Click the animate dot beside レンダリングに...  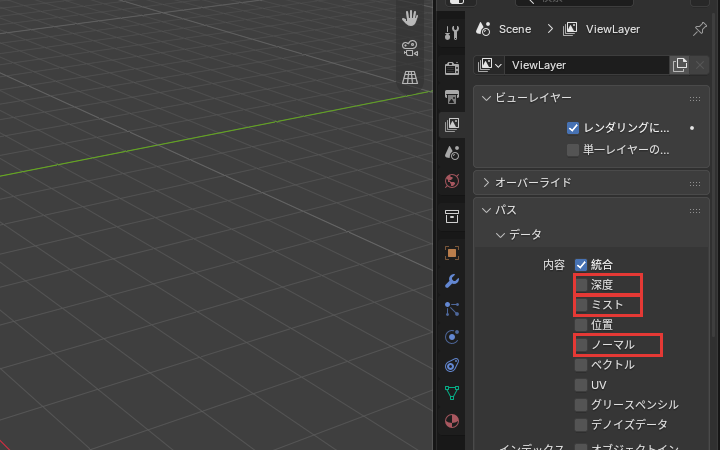click(692, 128)
